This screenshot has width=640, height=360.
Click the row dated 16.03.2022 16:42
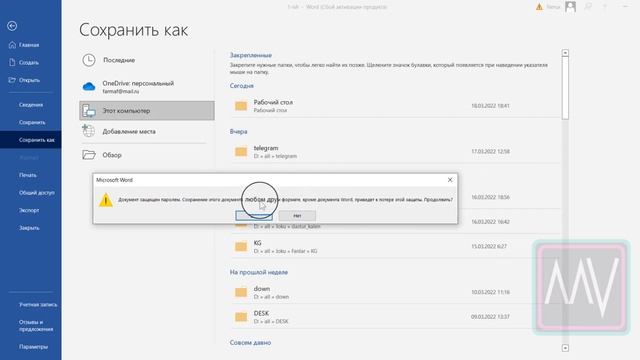[490, 222]
